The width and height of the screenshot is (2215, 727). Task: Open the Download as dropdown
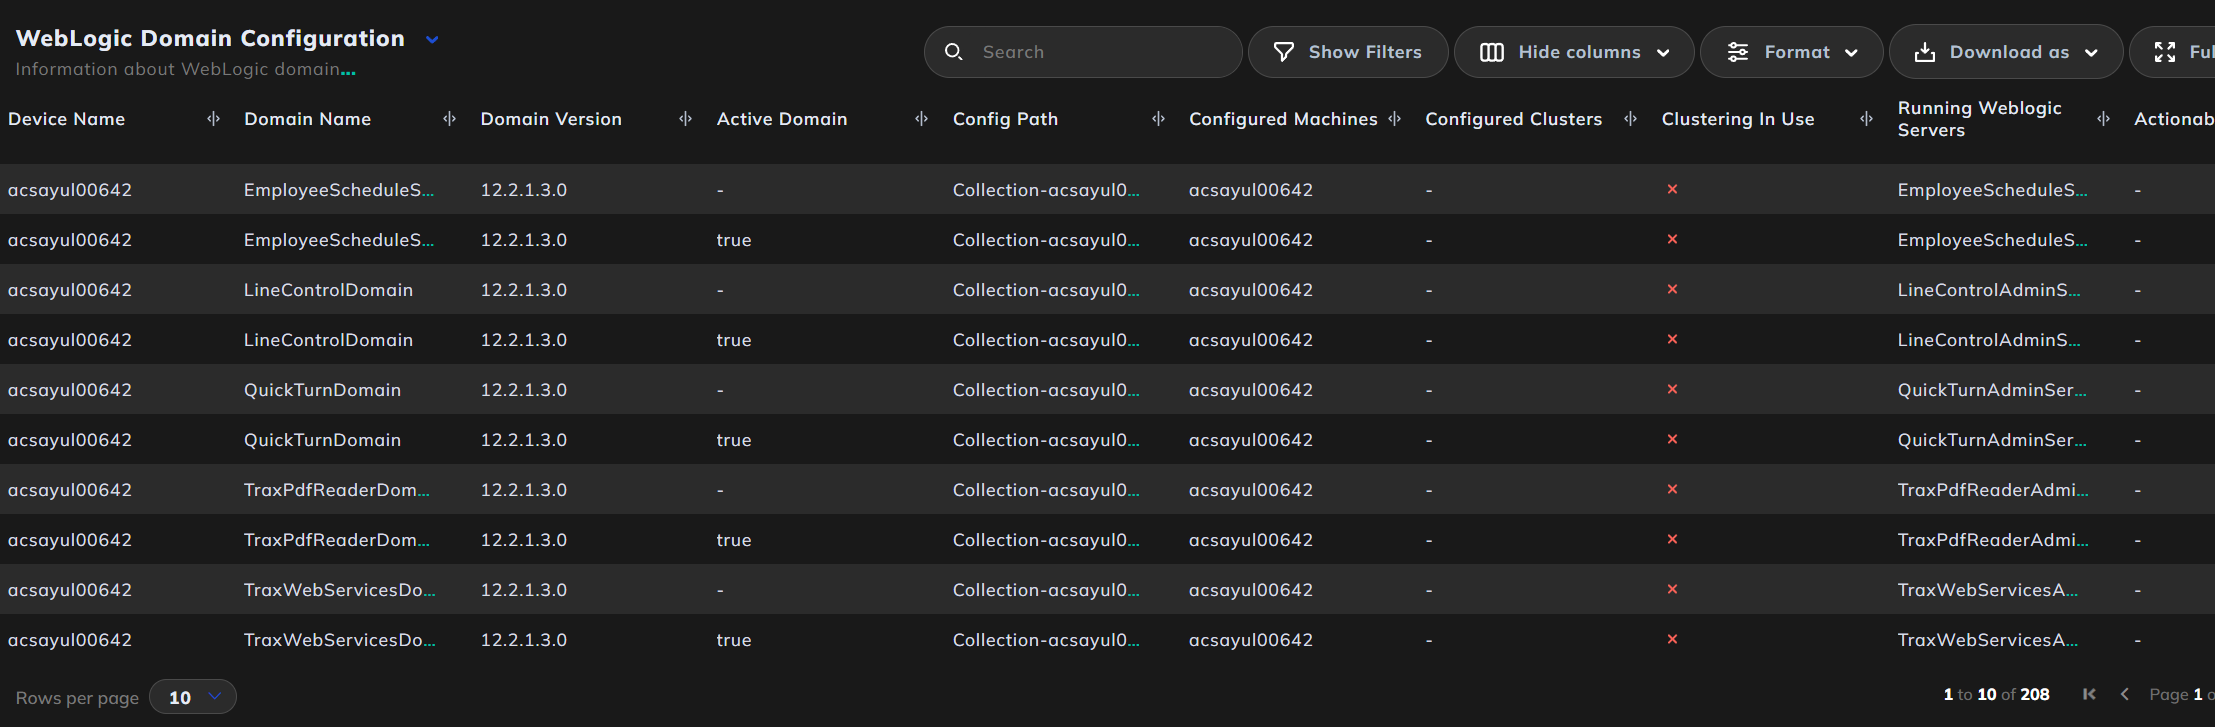(2091, 53)
